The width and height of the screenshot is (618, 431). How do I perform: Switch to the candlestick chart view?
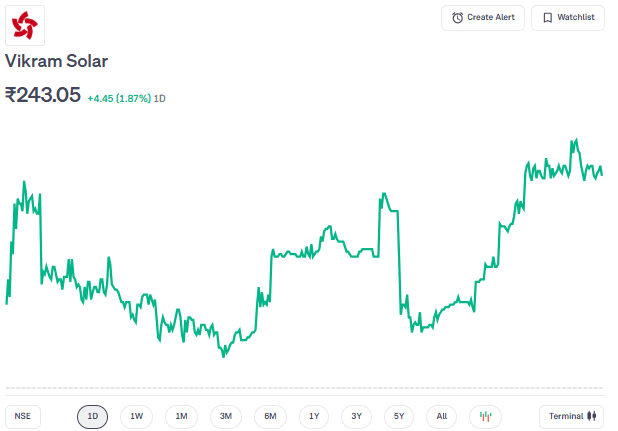pyautogui.click(x=485, y=416)
